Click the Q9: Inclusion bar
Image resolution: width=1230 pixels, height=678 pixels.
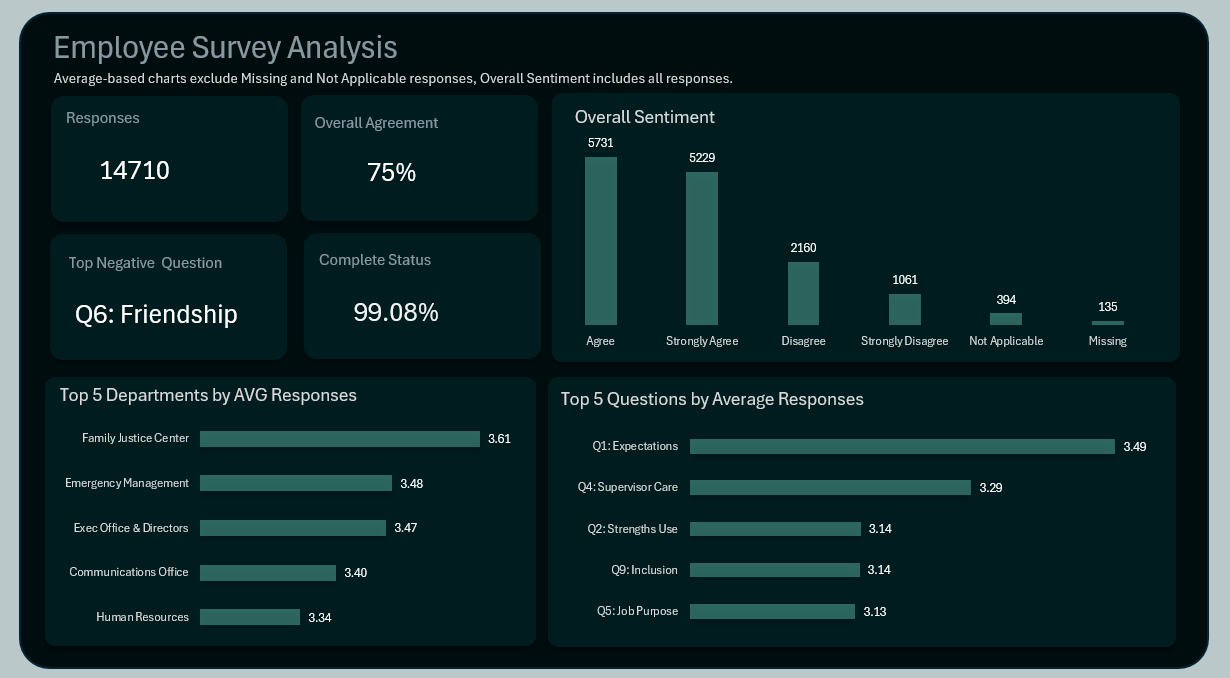[x=775, y=570]
